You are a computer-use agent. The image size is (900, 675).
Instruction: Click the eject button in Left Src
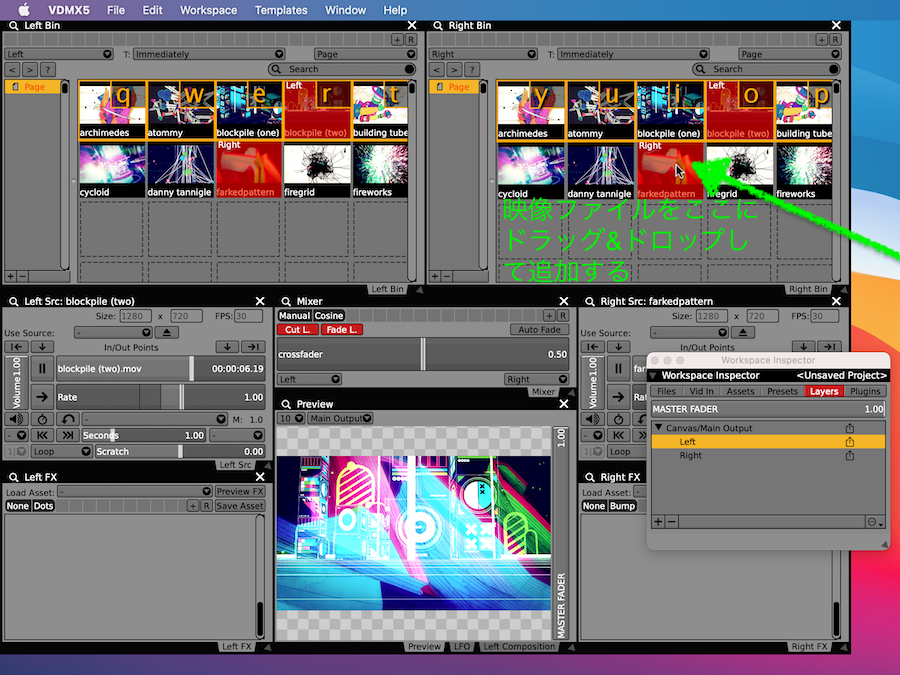[166, 332]
